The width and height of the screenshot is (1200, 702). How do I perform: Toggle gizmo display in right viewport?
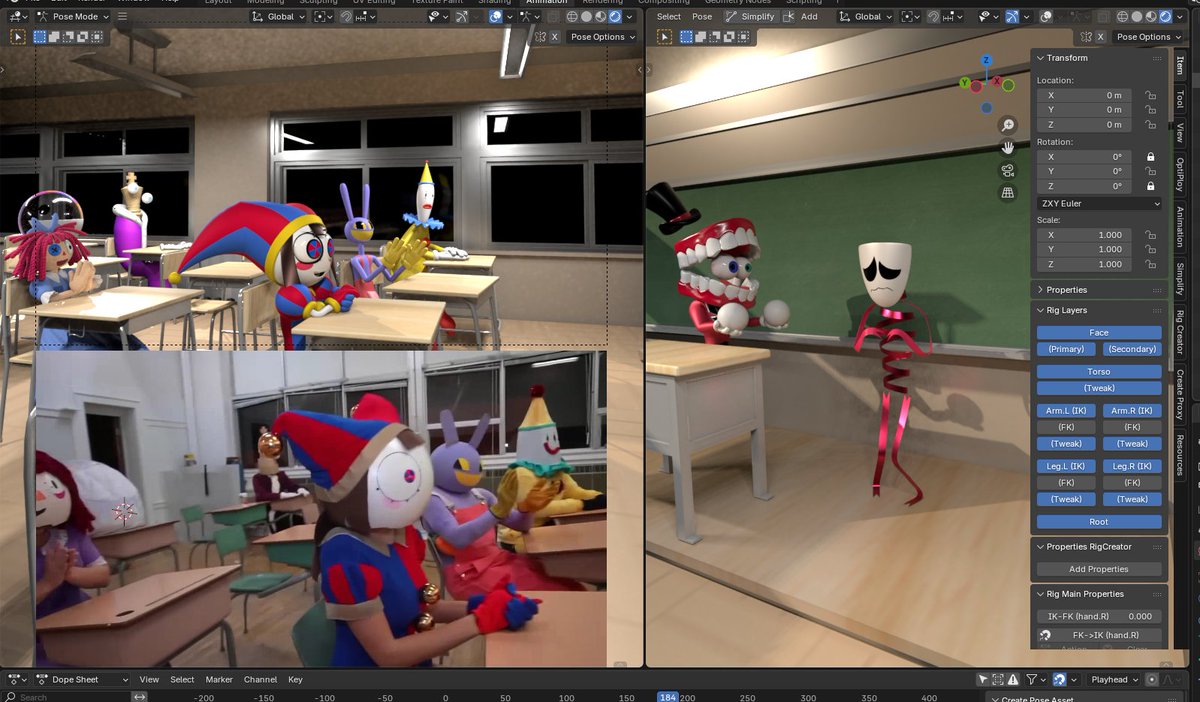(x=1014, y=16)
